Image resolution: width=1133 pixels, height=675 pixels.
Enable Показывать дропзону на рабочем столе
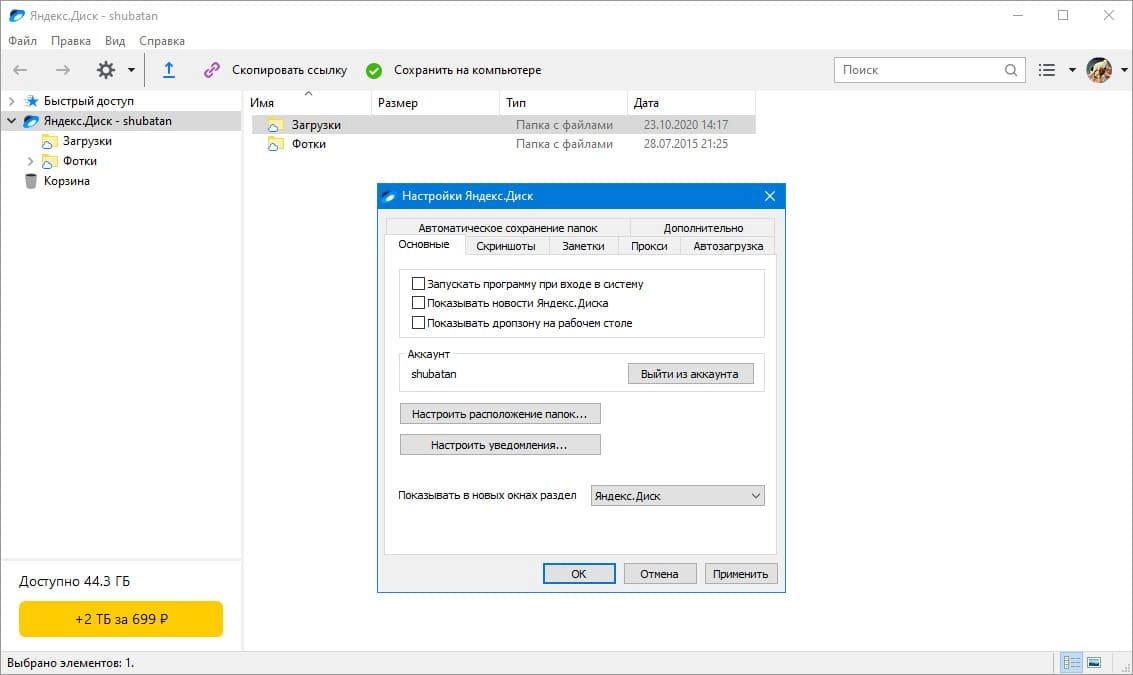418,322
